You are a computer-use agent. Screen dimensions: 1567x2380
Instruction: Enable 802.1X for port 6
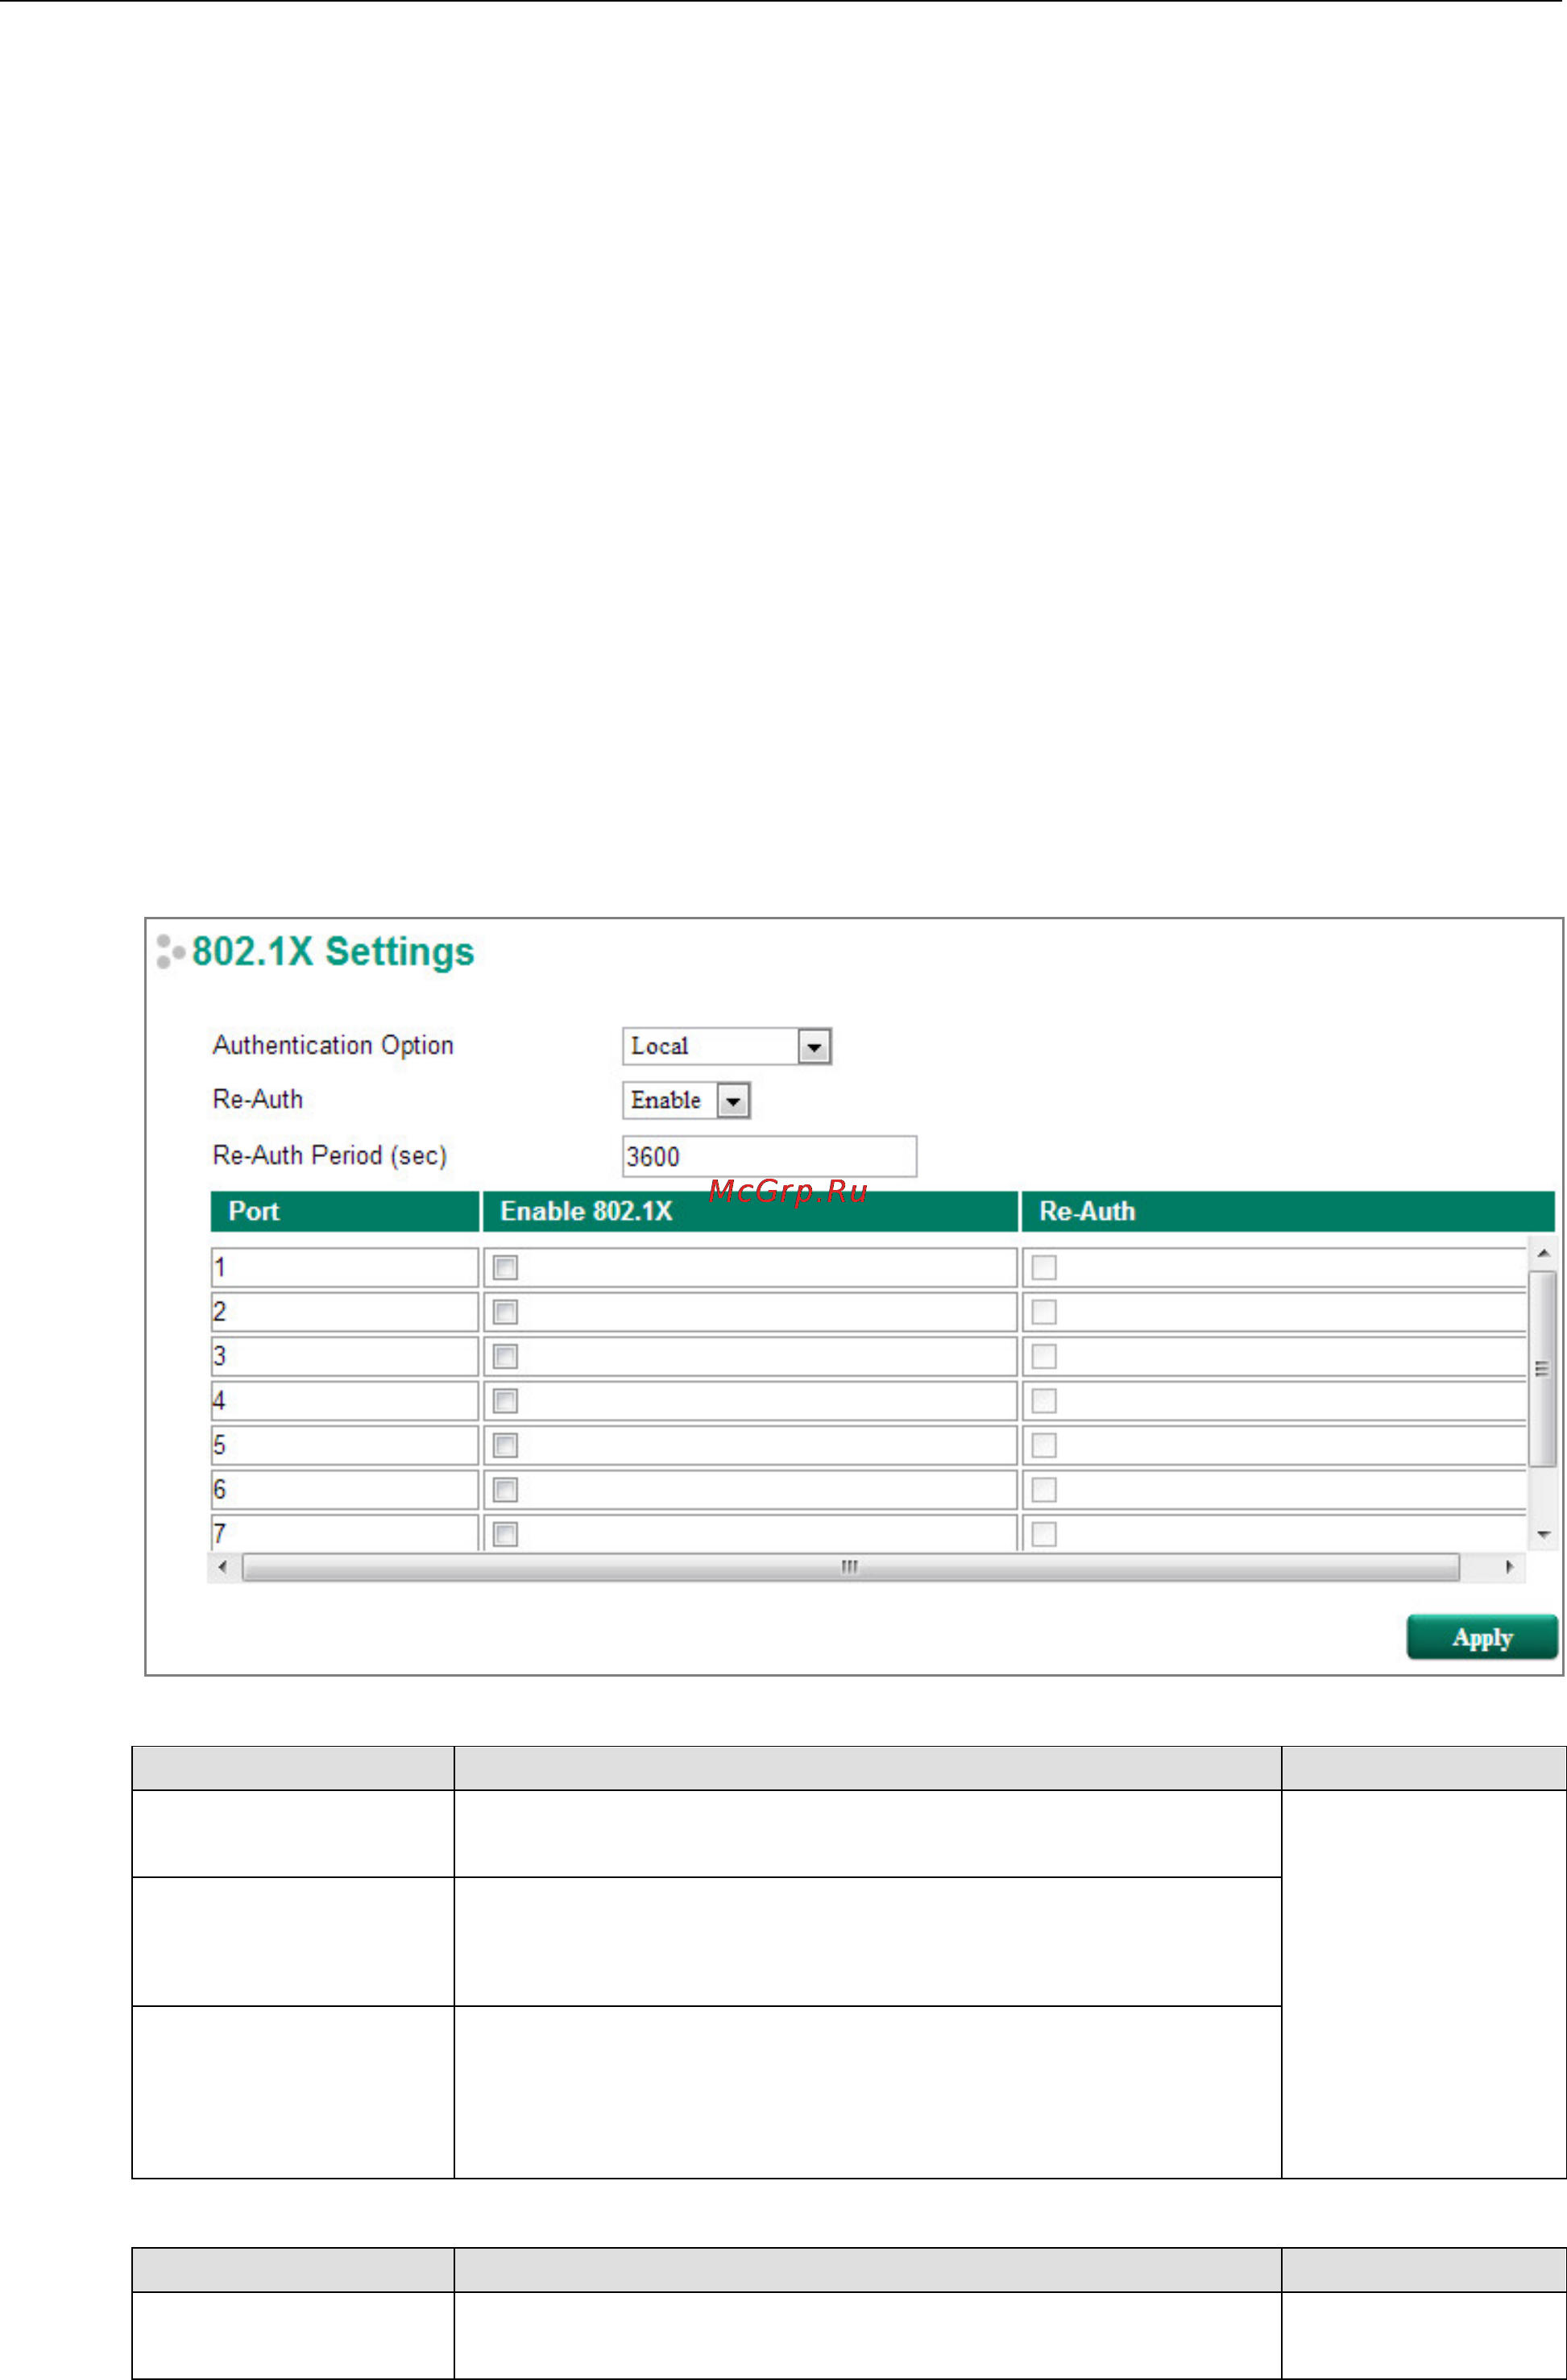(x=506, y=1490)
